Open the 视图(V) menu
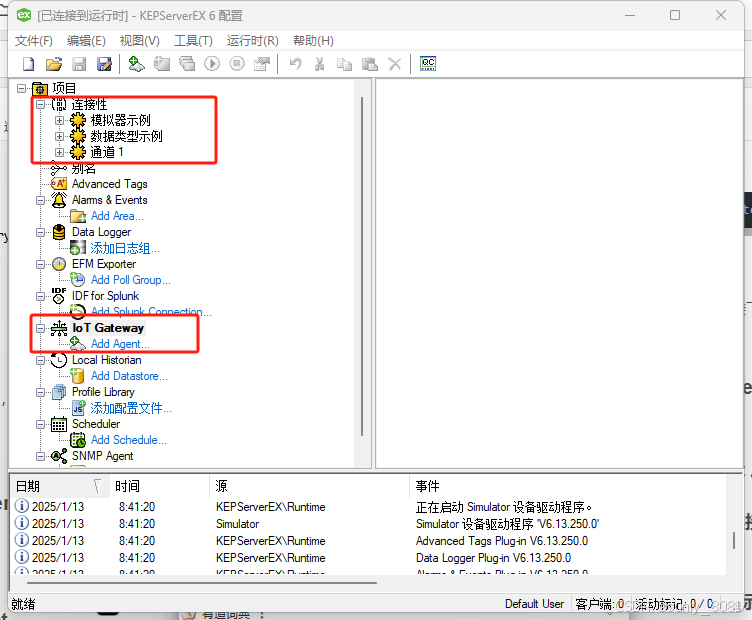Viewport: 752px width, 620px height. point(140,41)
